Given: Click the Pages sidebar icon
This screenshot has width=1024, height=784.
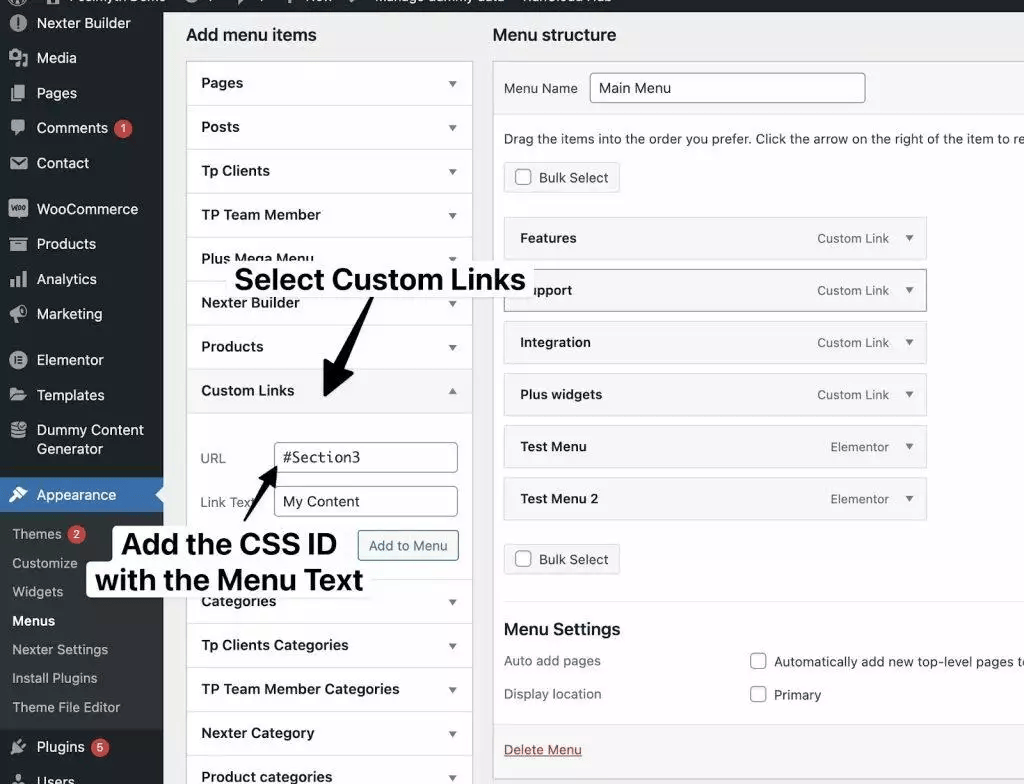Looking at the screenshot, I should click(18, 93).
